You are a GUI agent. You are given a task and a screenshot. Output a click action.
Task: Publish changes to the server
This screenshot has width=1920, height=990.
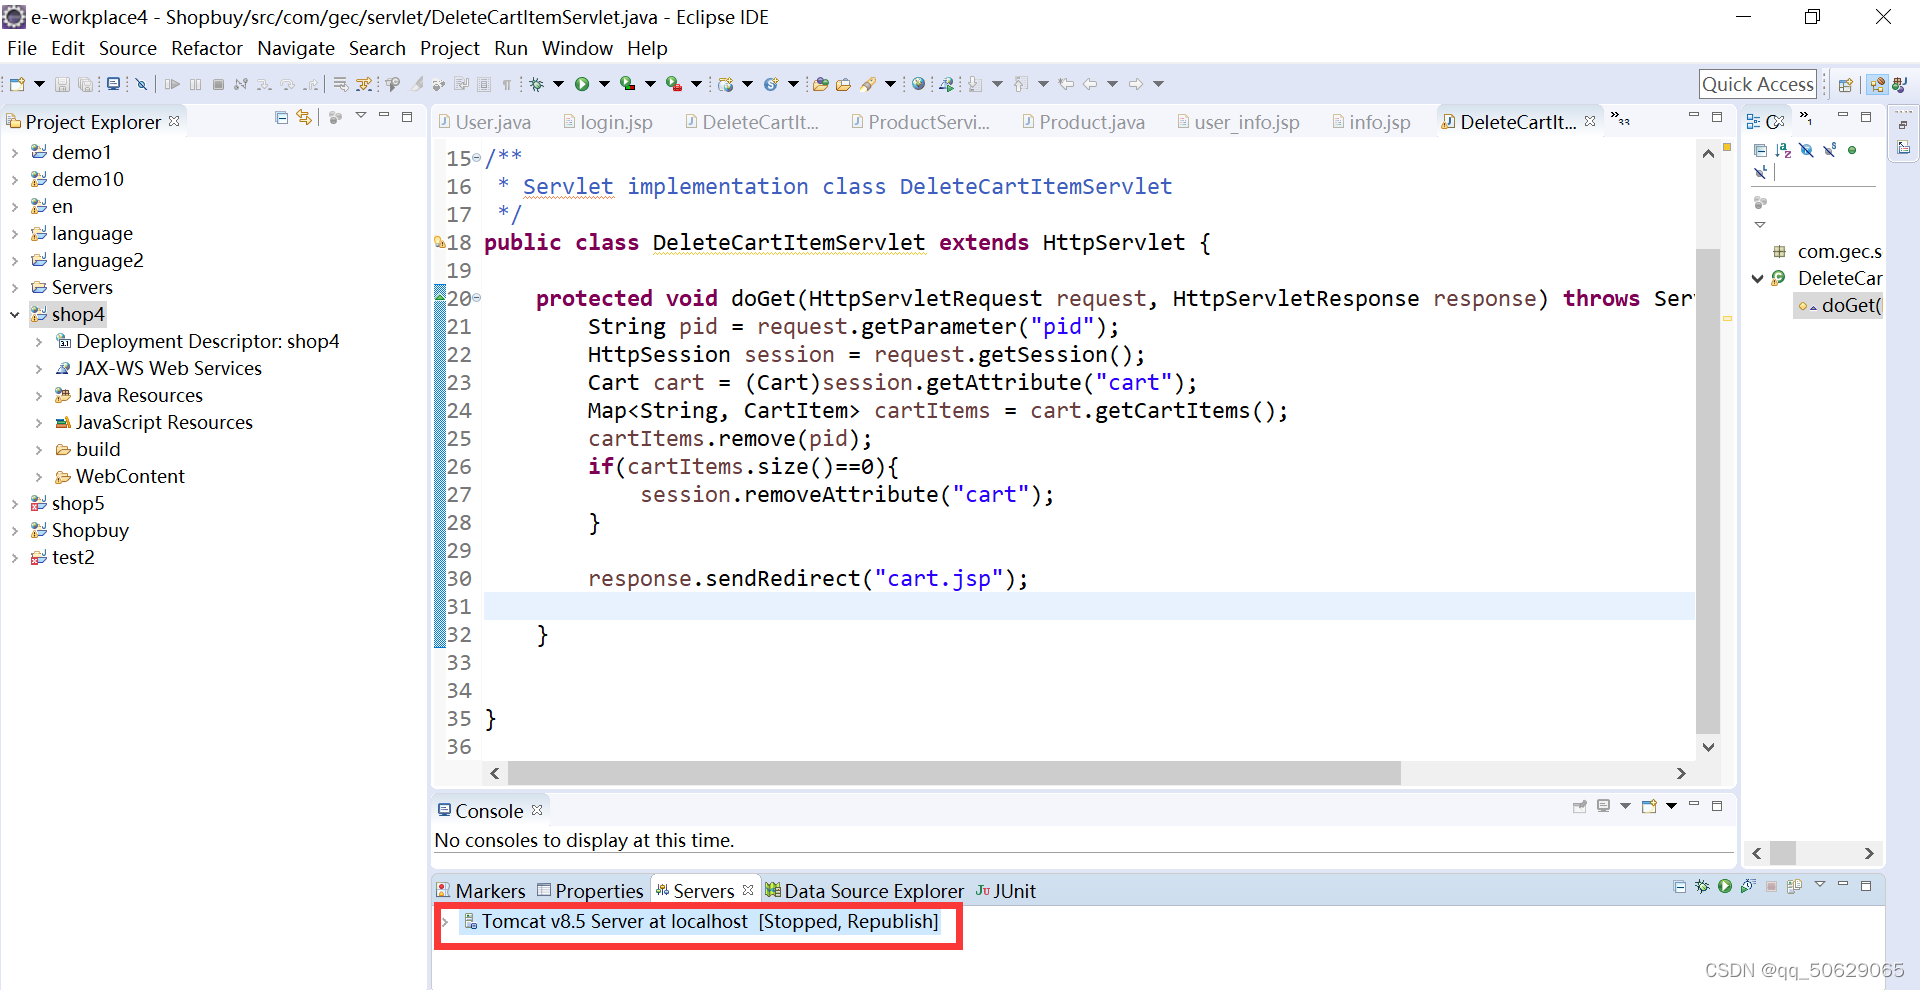click(x=1793, y=886)
